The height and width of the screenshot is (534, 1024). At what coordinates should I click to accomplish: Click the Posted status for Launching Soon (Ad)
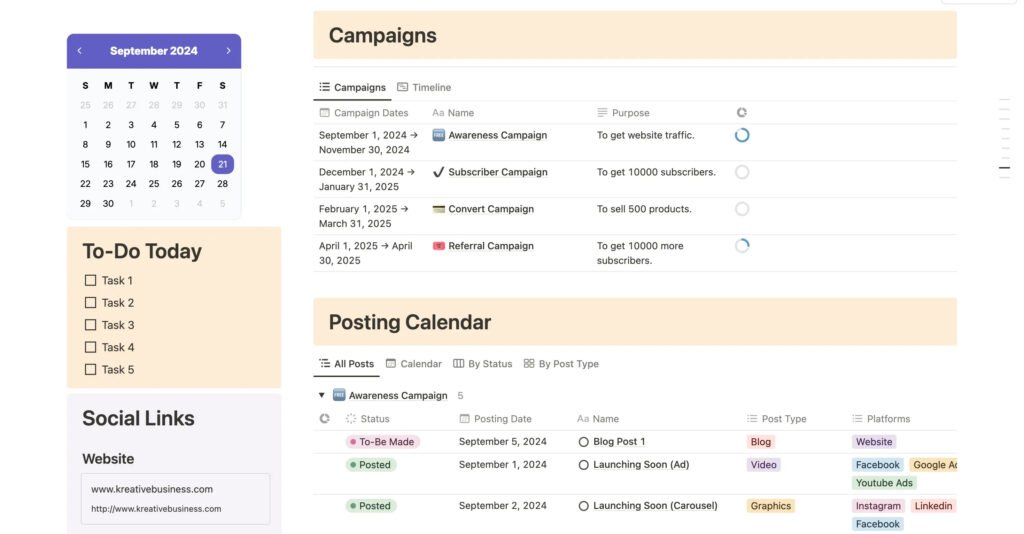click(x=371, y=465)
